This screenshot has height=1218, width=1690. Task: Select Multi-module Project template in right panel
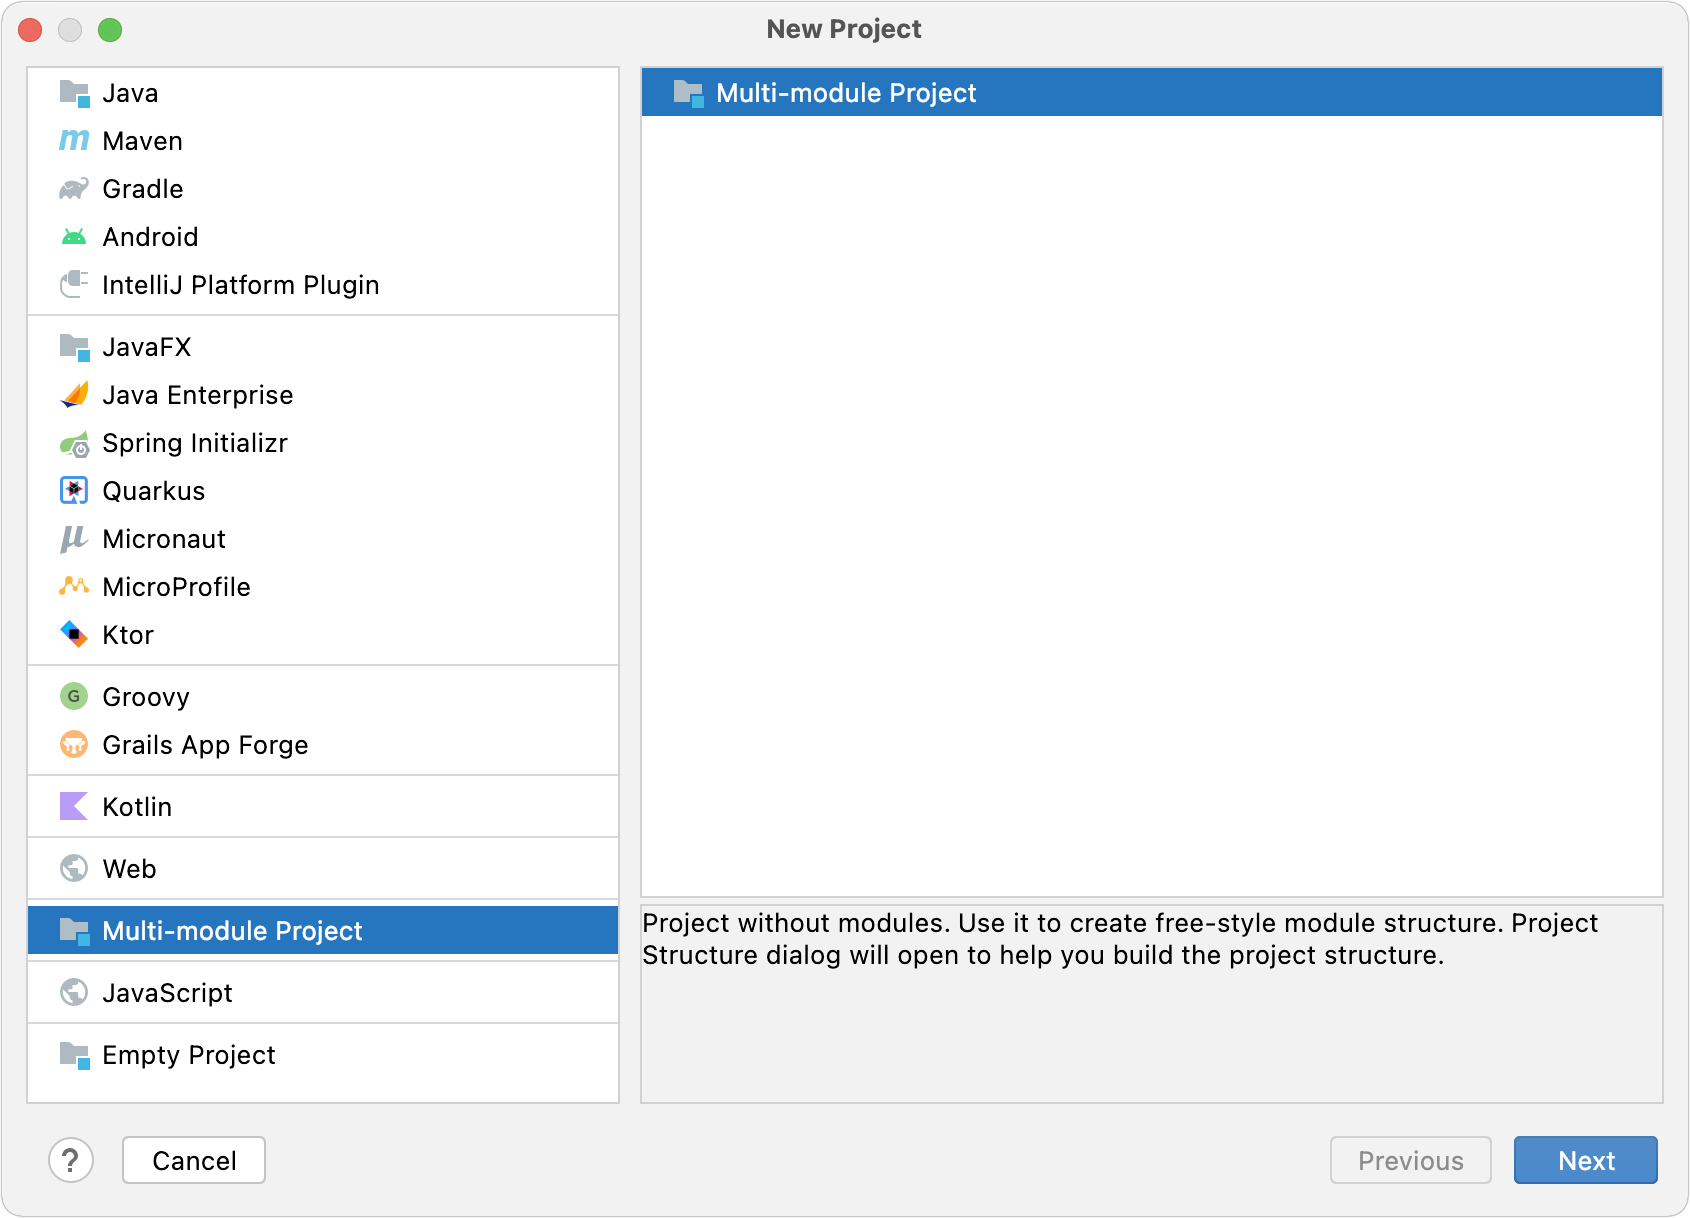click(x=1152, y=93)
